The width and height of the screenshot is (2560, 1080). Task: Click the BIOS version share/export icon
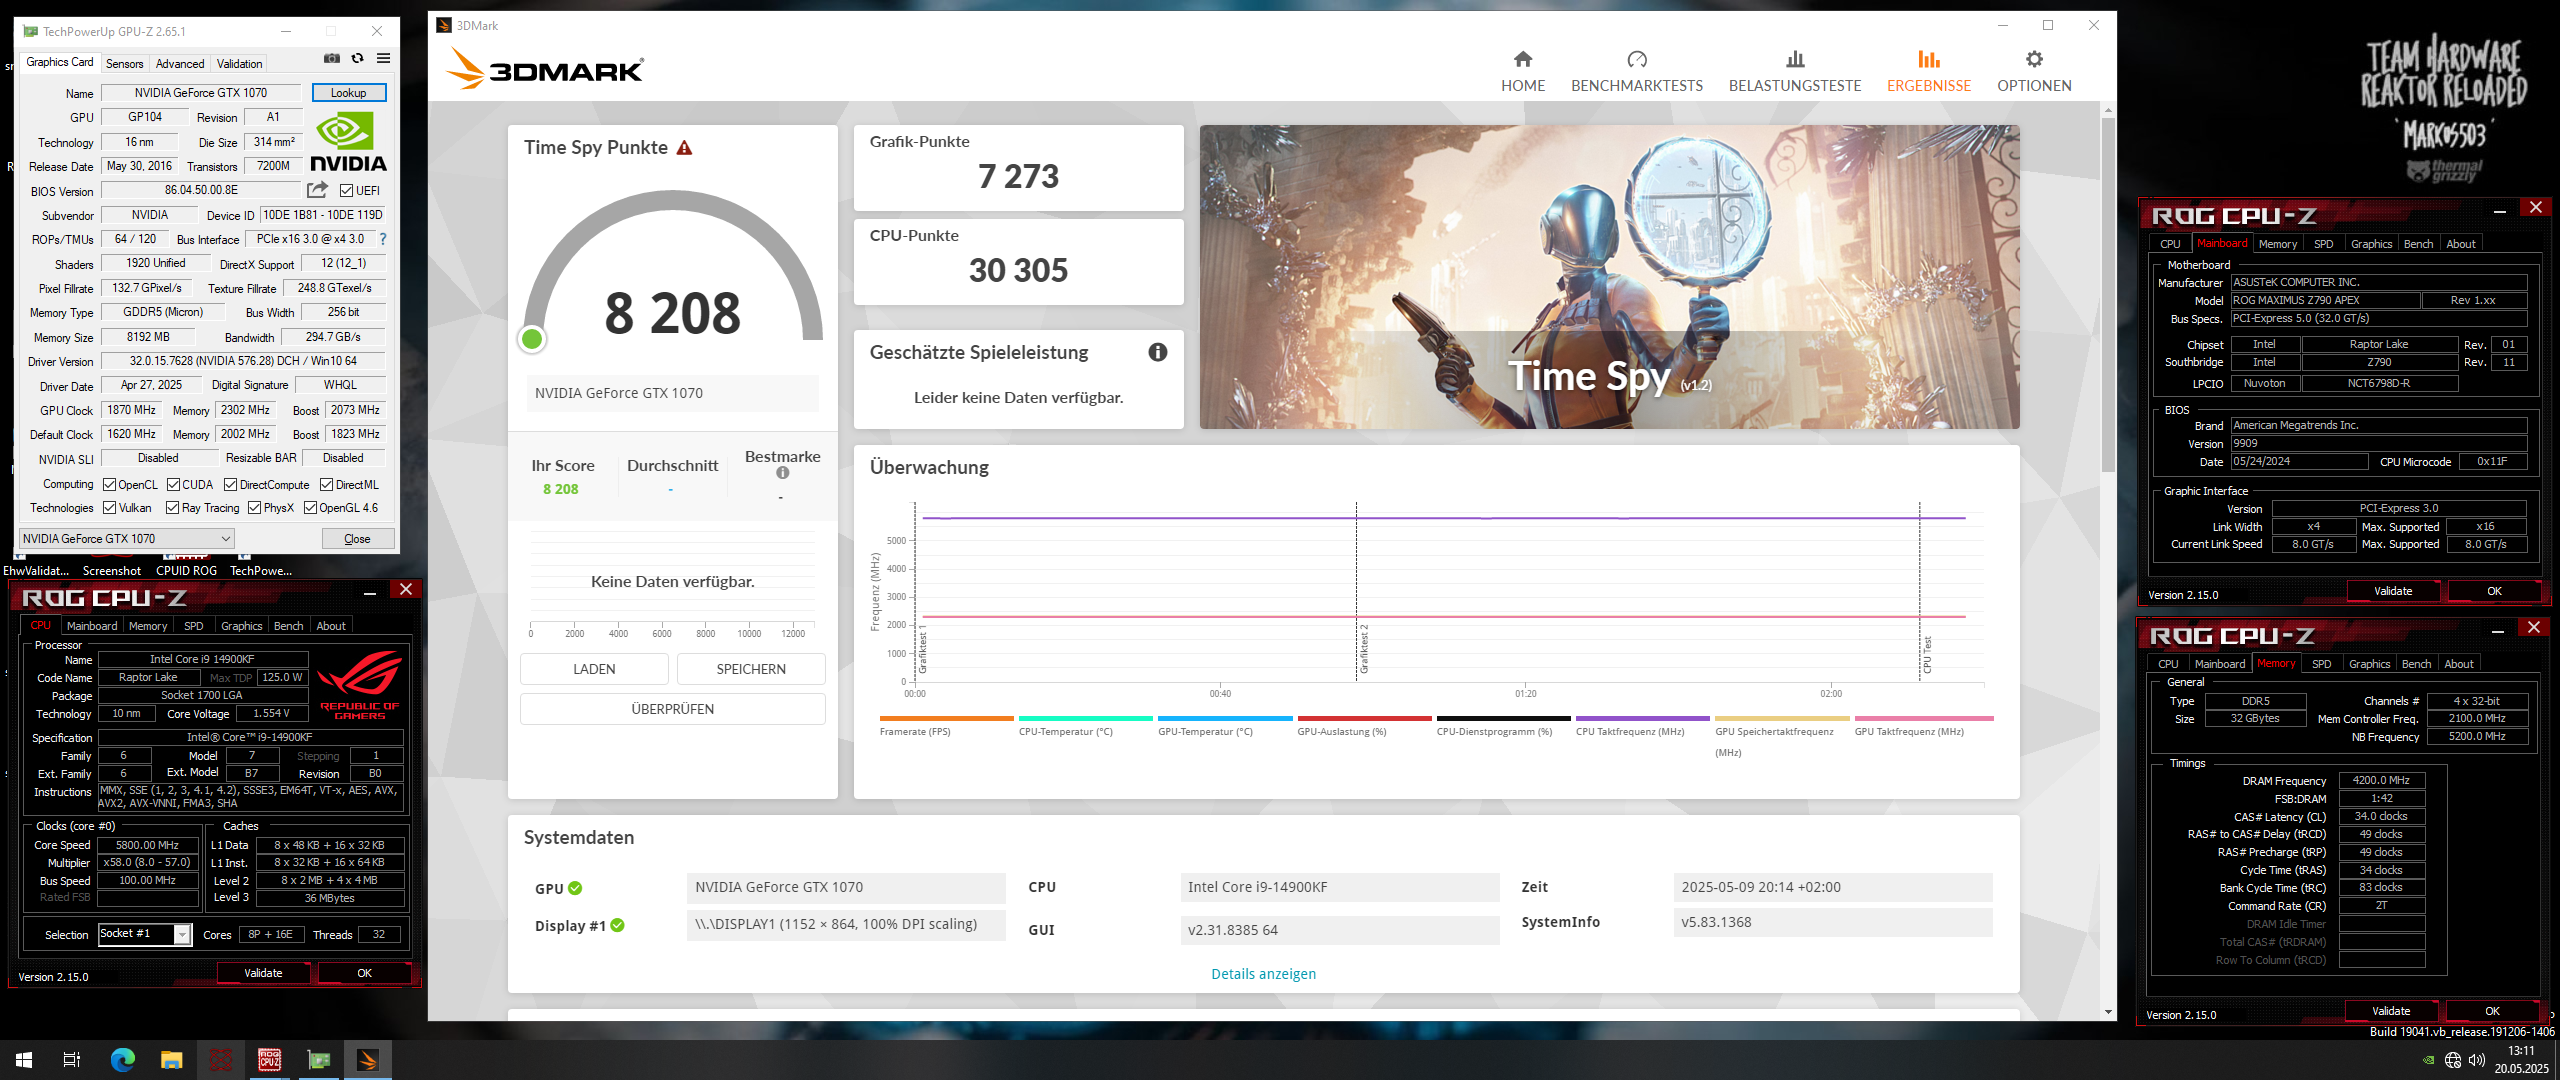click(317, 190)
